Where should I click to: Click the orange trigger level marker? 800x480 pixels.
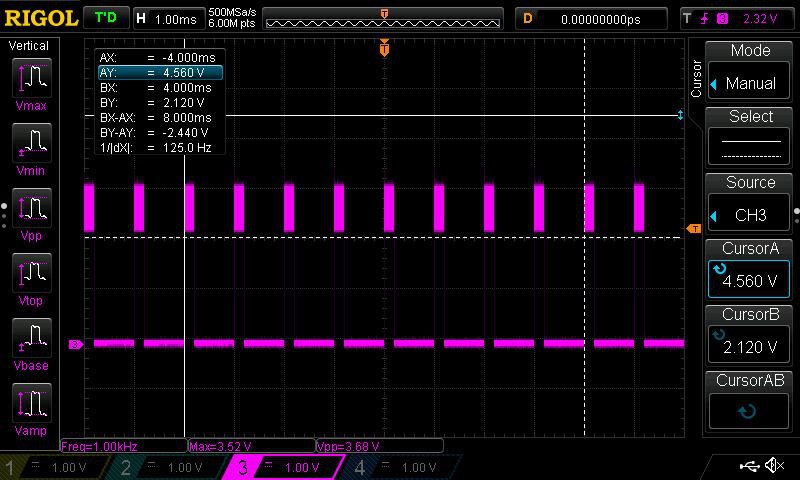point(693,229)
